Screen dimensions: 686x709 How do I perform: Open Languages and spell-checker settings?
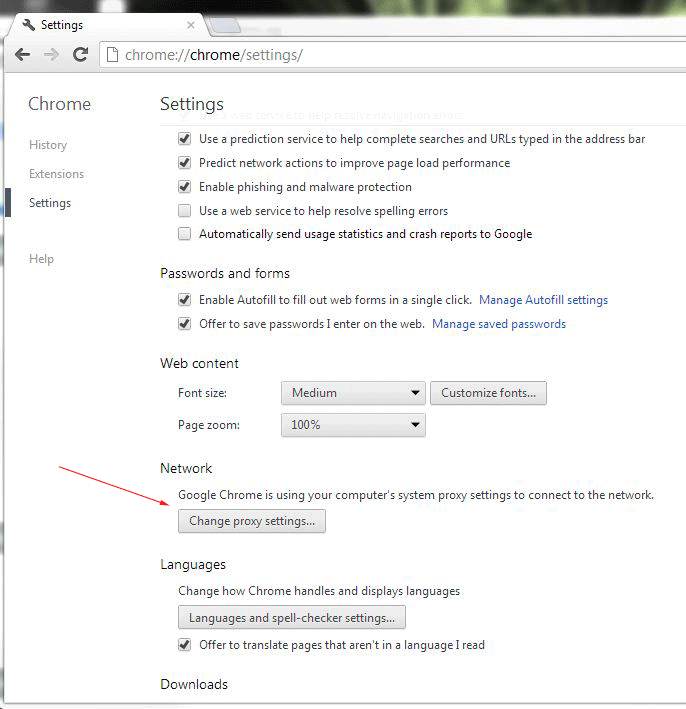click(292, 618)
